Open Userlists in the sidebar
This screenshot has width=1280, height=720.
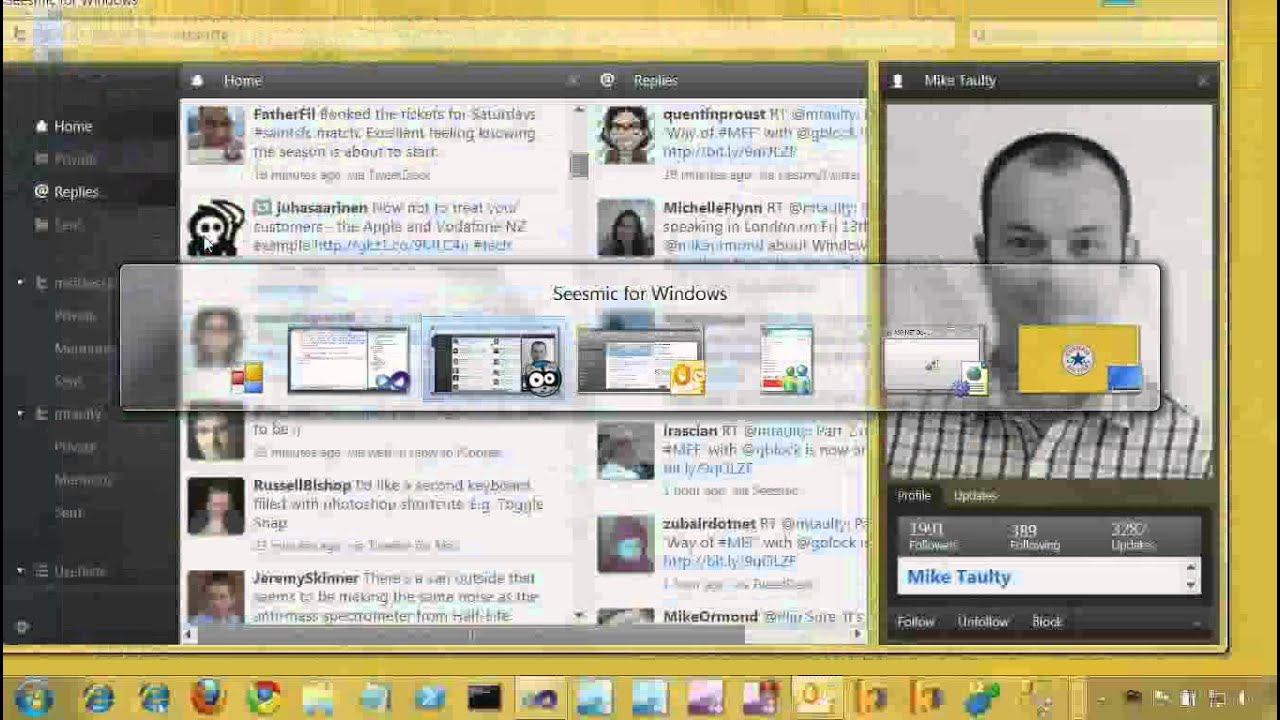[x=80, y=571]
